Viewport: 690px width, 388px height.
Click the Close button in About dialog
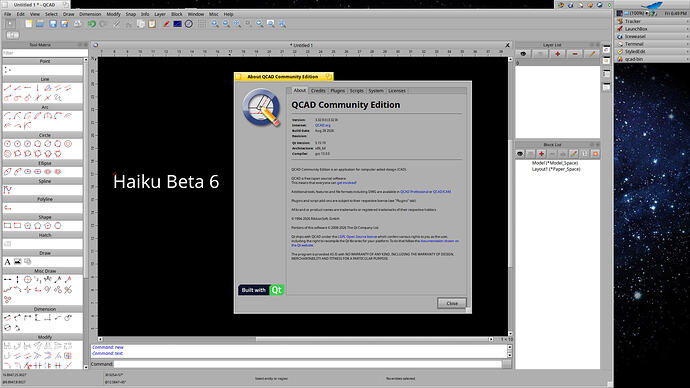(x=452, y=303)
